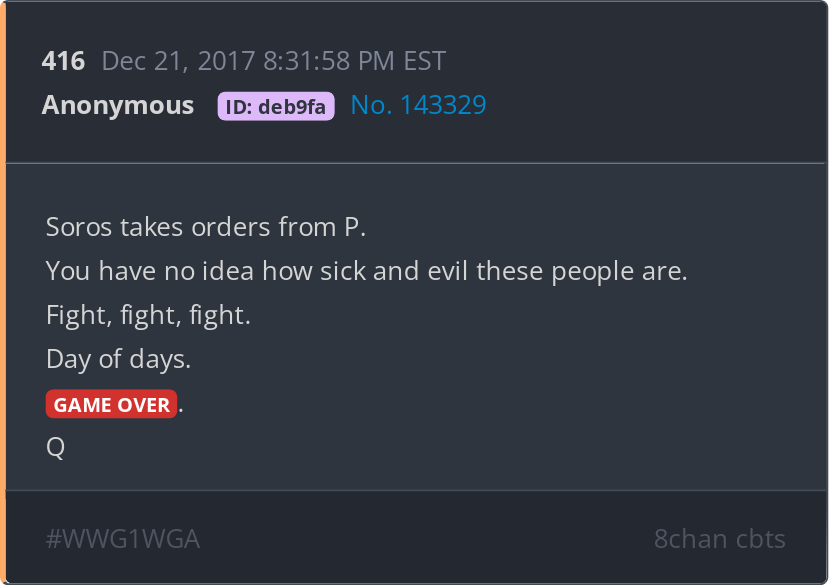Click the 8:31:58 PM EST time

pyautogui.click(x=355, y=61)
